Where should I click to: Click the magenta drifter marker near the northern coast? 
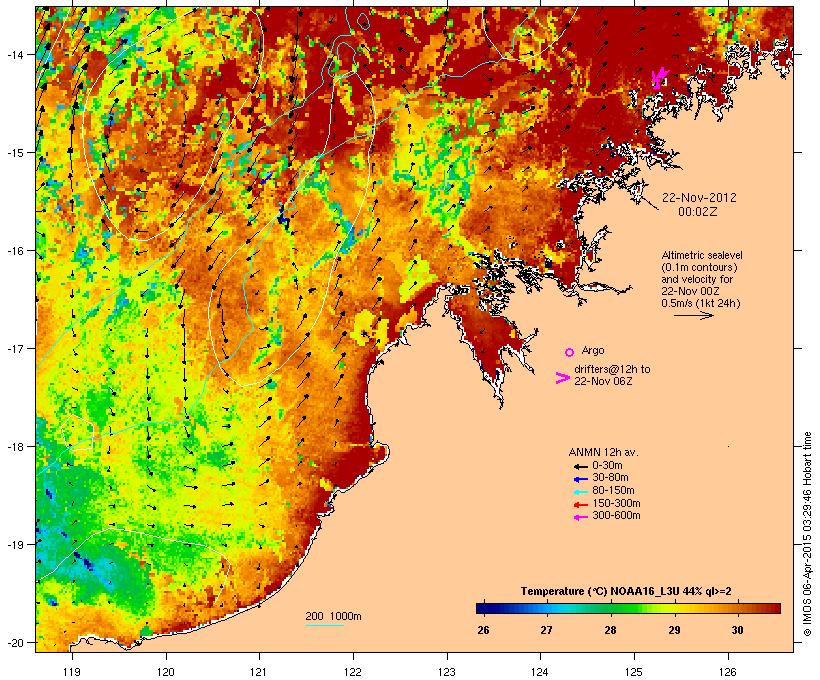[659, 77]
